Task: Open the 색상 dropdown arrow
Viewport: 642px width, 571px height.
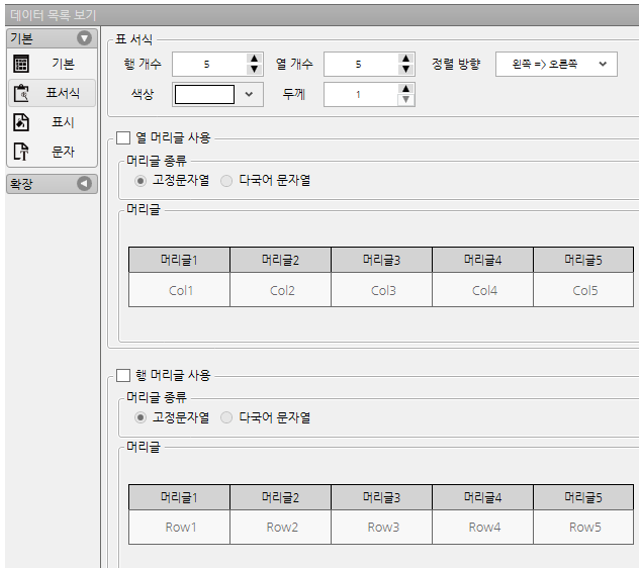Action: pos(249,95)
